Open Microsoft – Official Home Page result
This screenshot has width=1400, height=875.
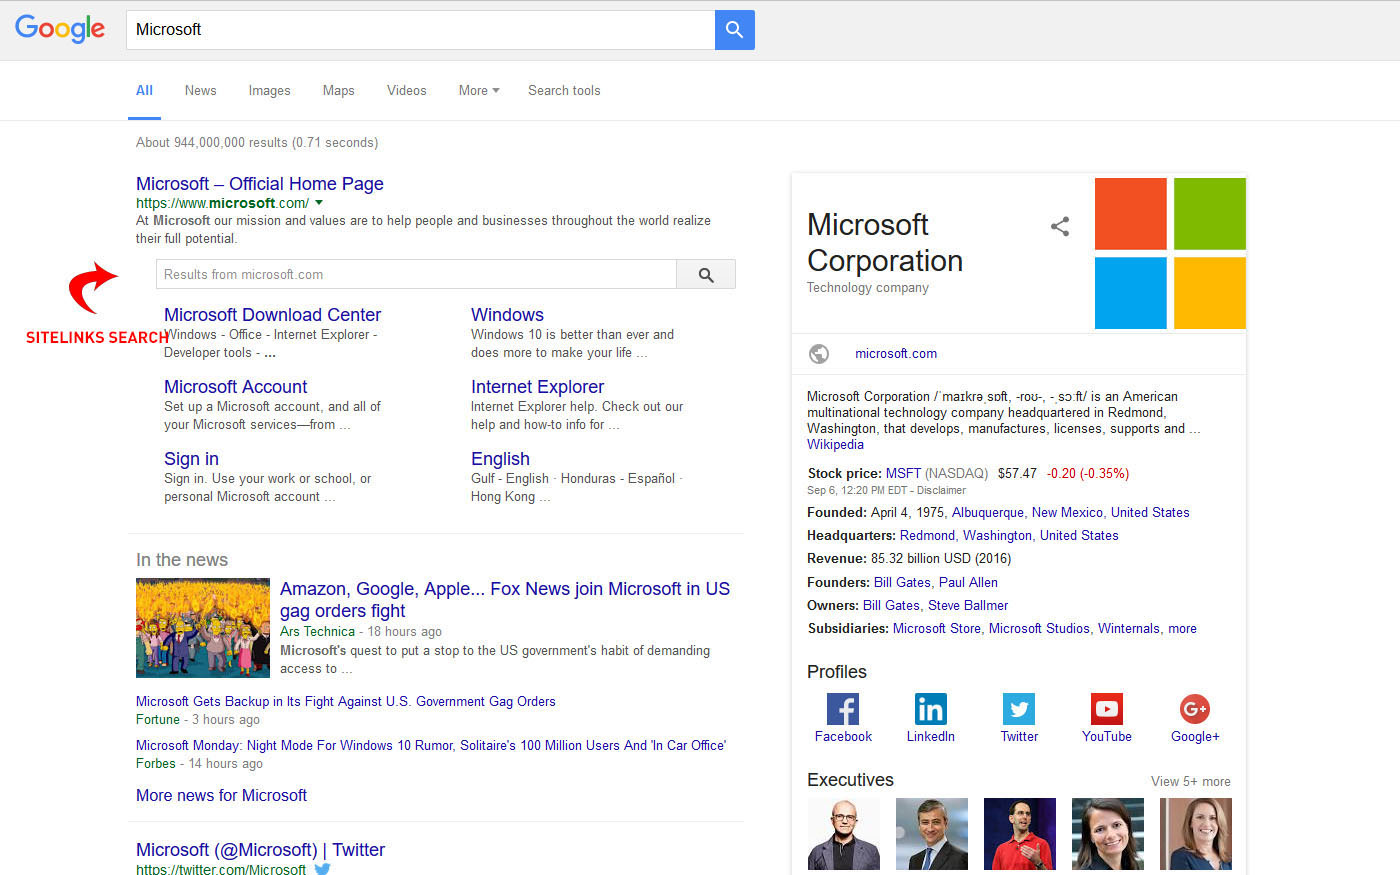260,184
